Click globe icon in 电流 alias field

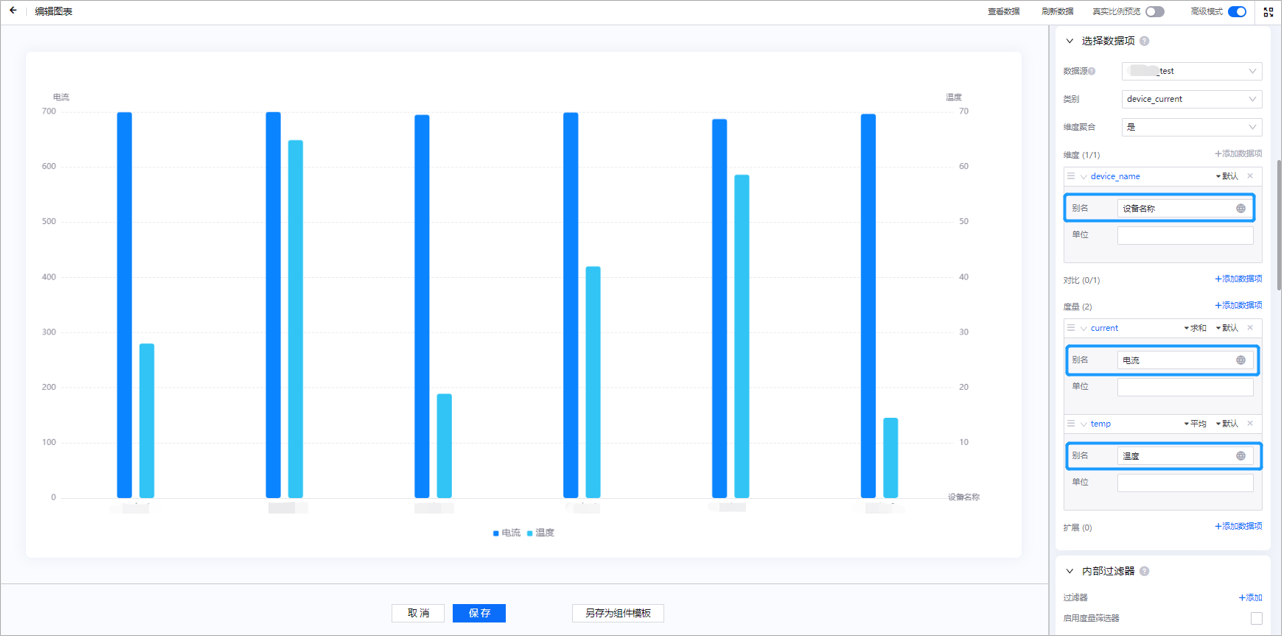(1240, 360)
